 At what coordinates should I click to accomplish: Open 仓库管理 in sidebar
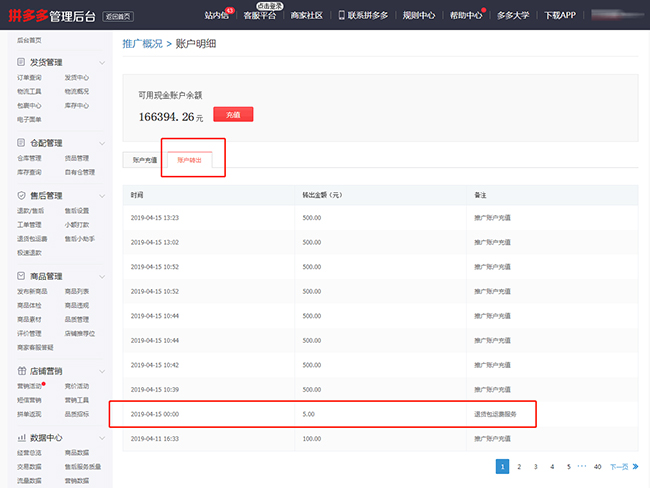point(29,158)
